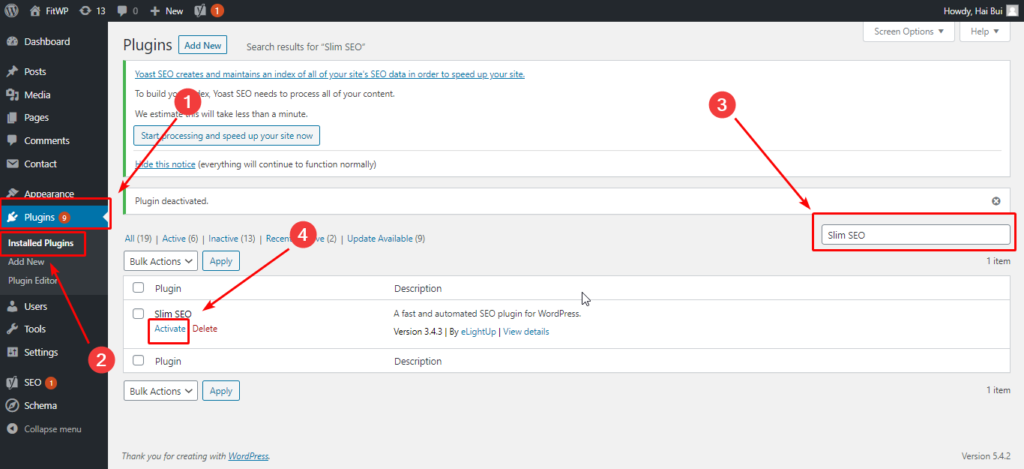Image resolution: width=1024 pixels, height=469 pixels.
Task: Open Users in the sidebar
Action: [x=35, y=306]
